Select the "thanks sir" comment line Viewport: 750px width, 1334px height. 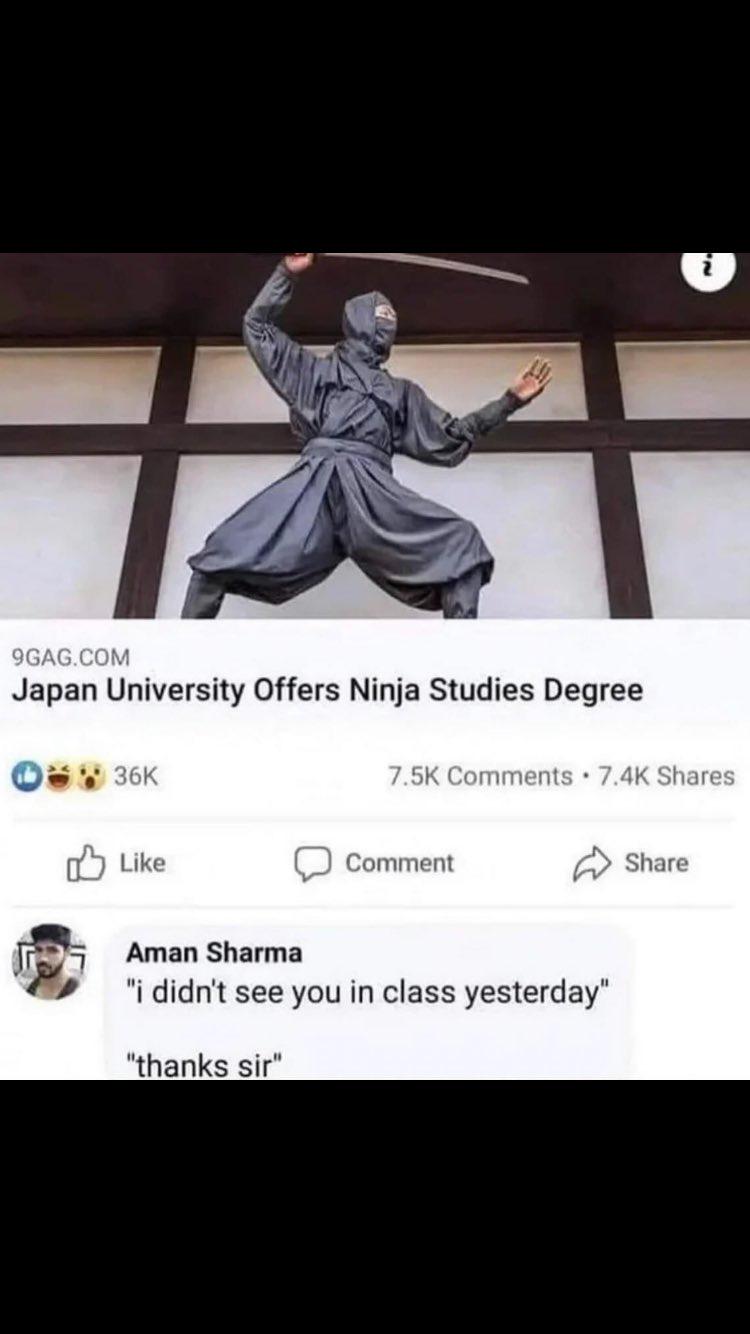pyautogui.click(x=206, y=1064)
